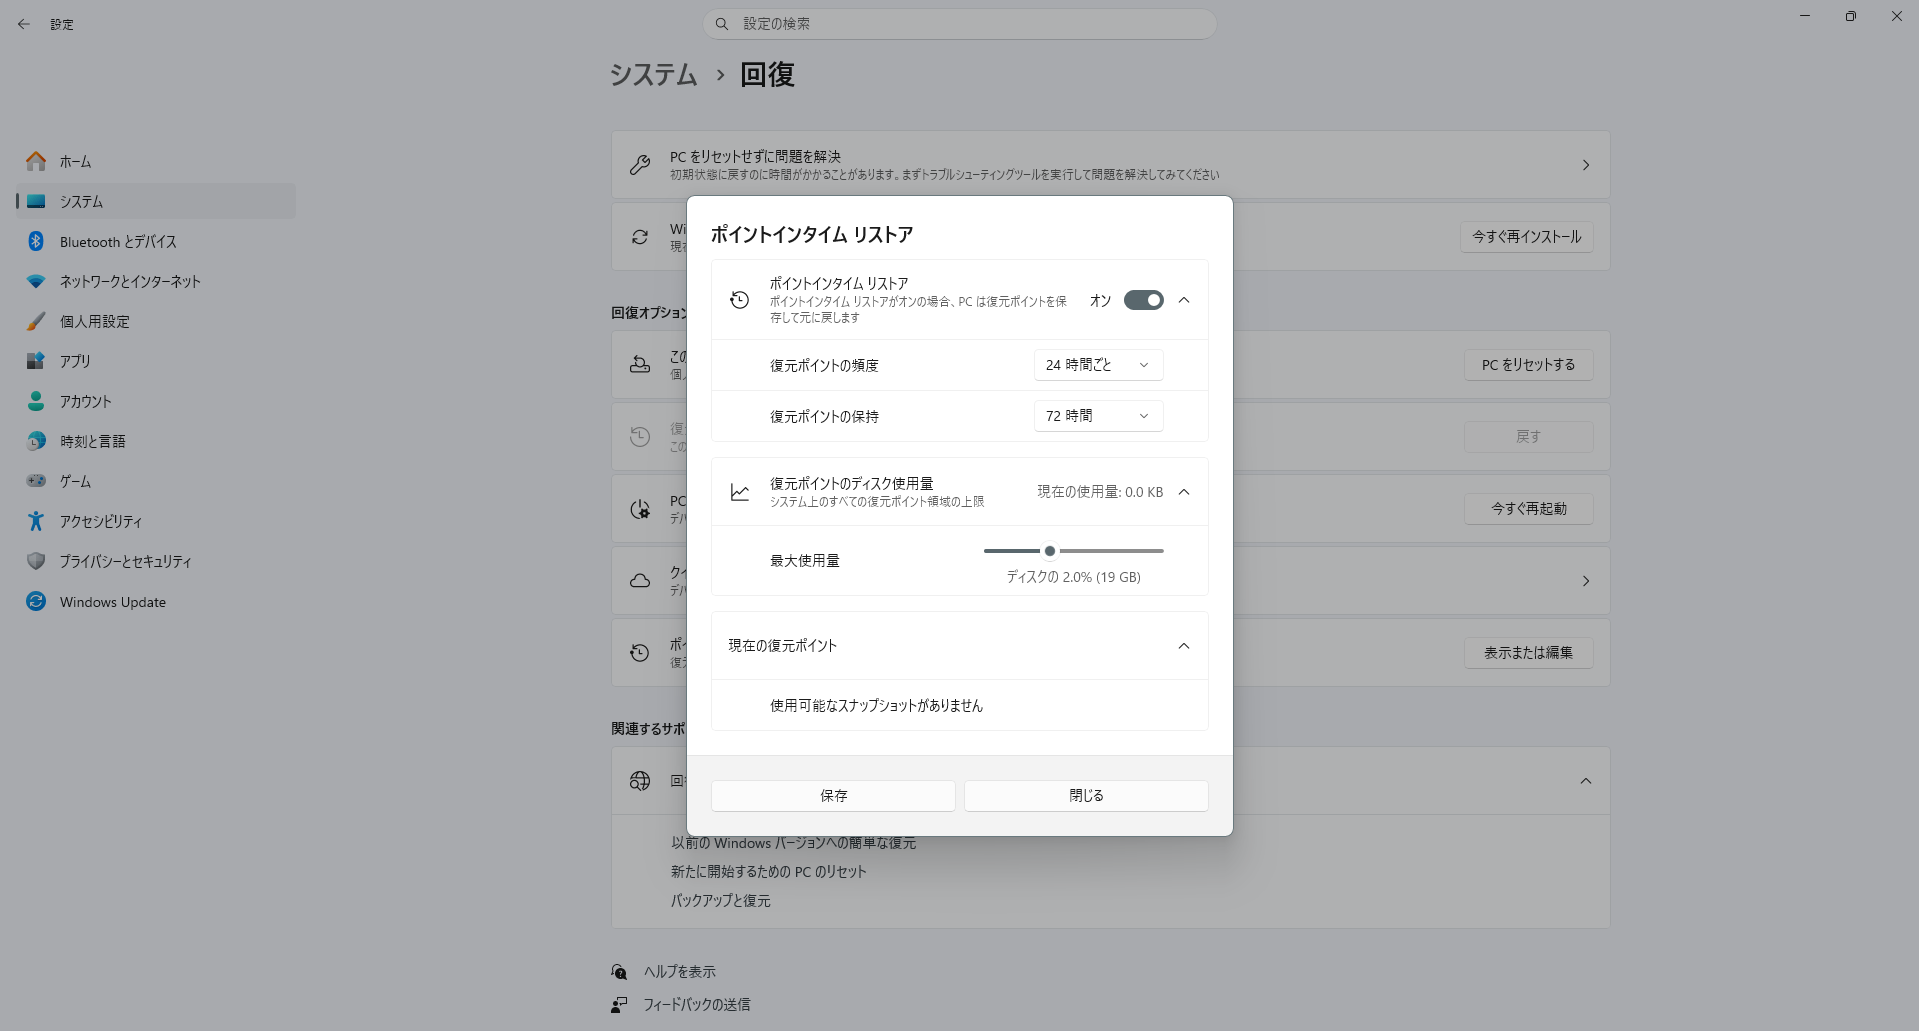Click the ヘルプを表示 help icon
Screen dimensions: 1919x1031
620,972
